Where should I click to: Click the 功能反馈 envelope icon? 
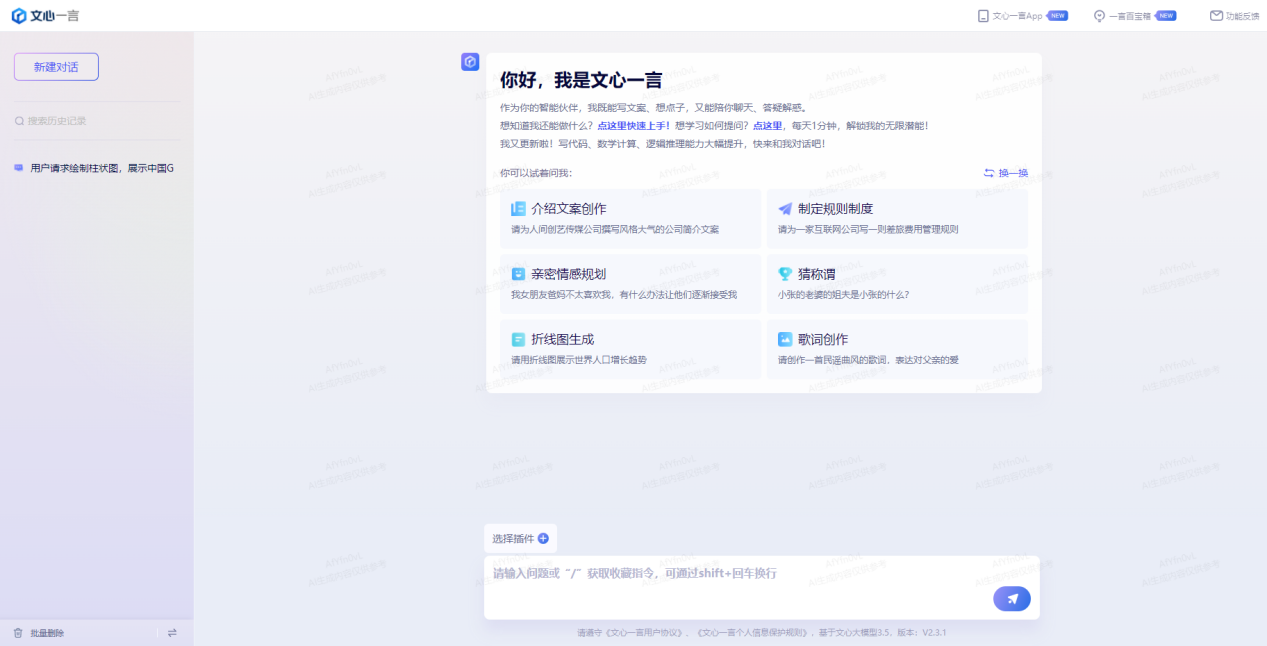(x=1216, y=15)
